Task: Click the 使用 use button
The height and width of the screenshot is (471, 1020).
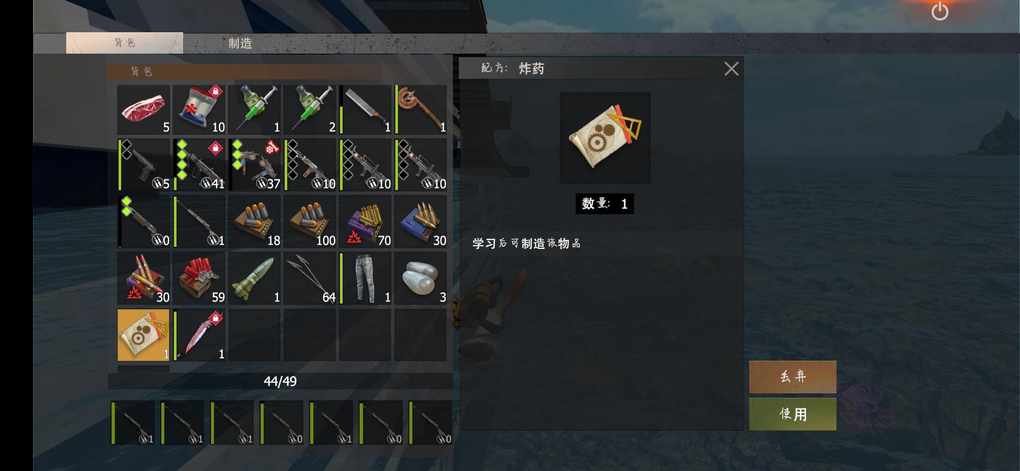Action: click(792, 414)
